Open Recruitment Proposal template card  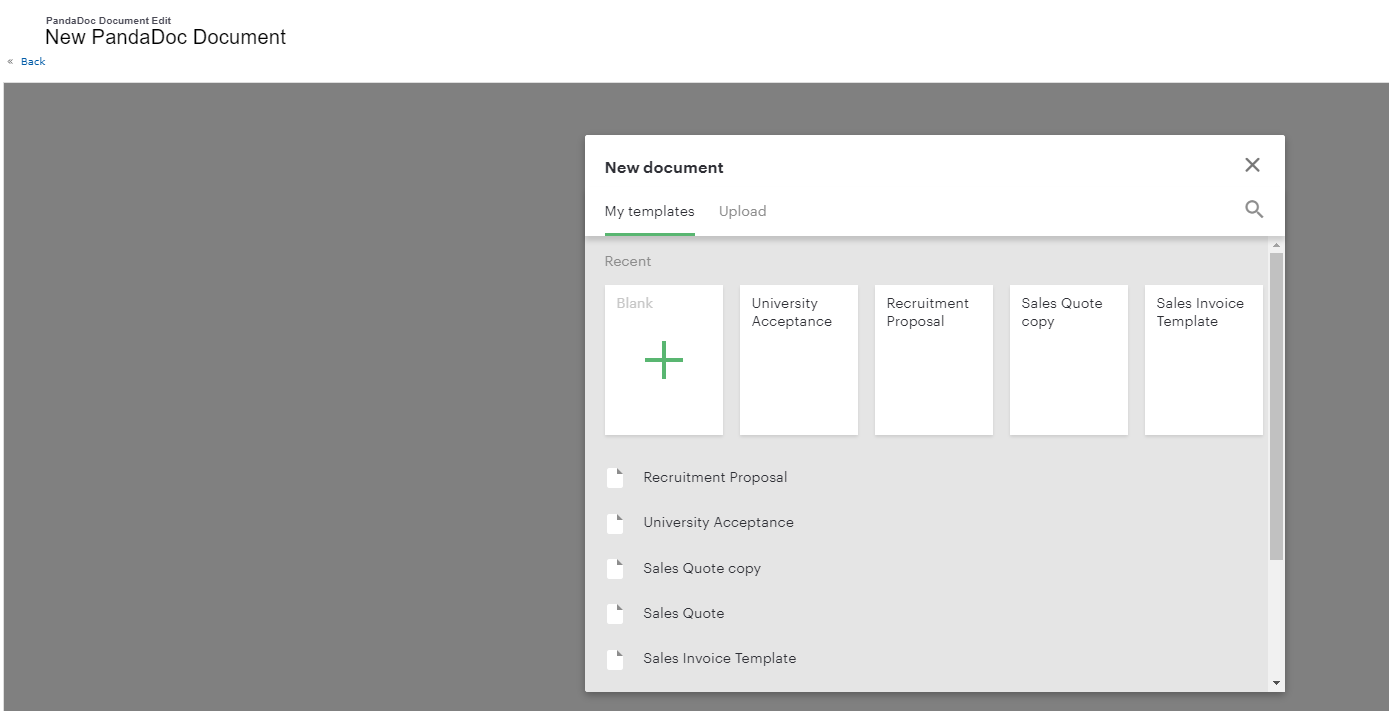tap(934, 360)
